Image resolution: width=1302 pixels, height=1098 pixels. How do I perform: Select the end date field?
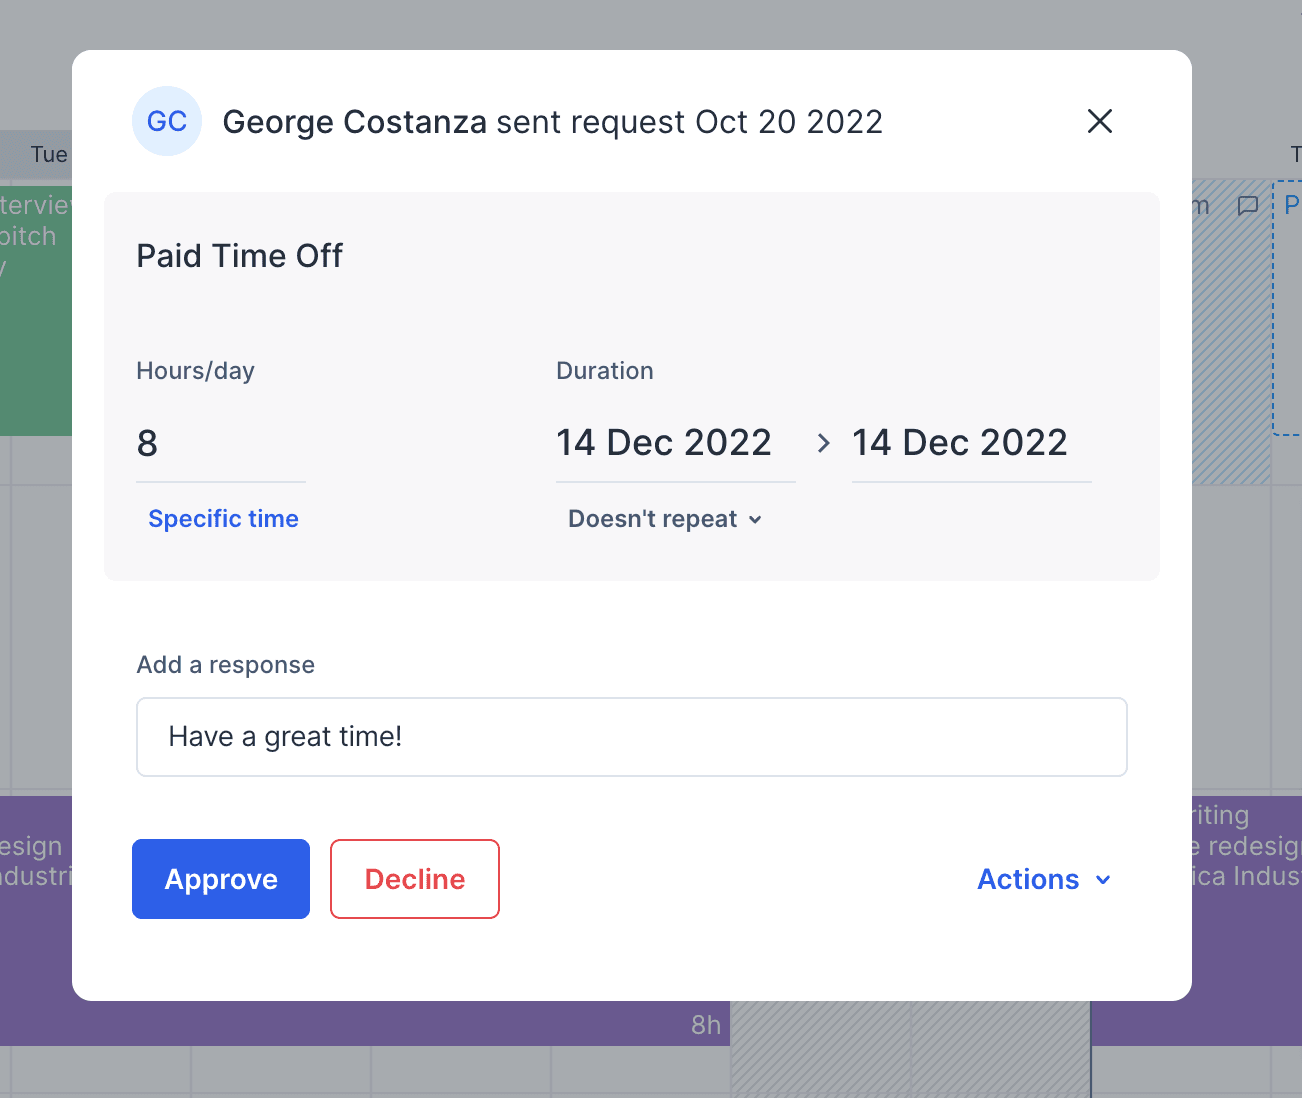(960, 443)
